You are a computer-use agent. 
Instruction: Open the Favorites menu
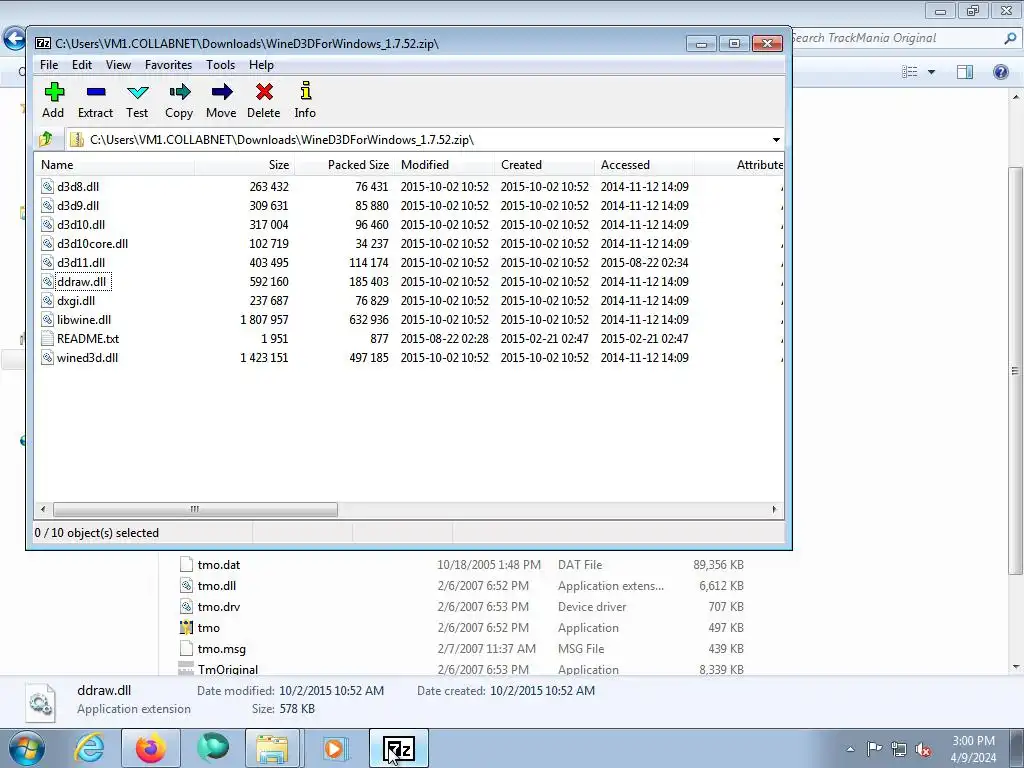click(x=168, y=65)
